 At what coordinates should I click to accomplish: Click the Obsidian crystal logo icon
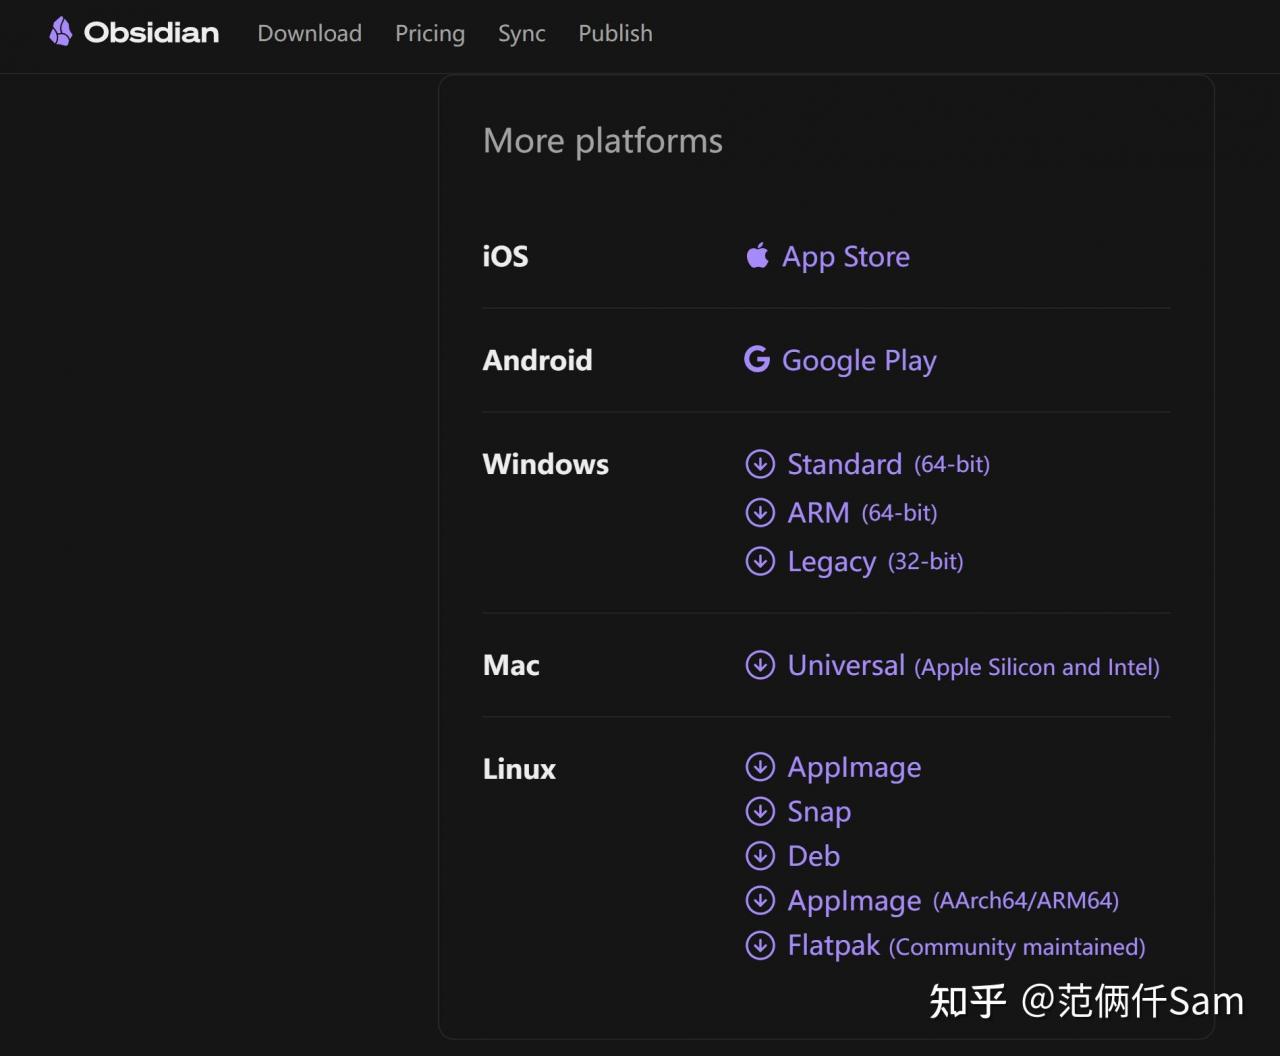tap(61, 32)
